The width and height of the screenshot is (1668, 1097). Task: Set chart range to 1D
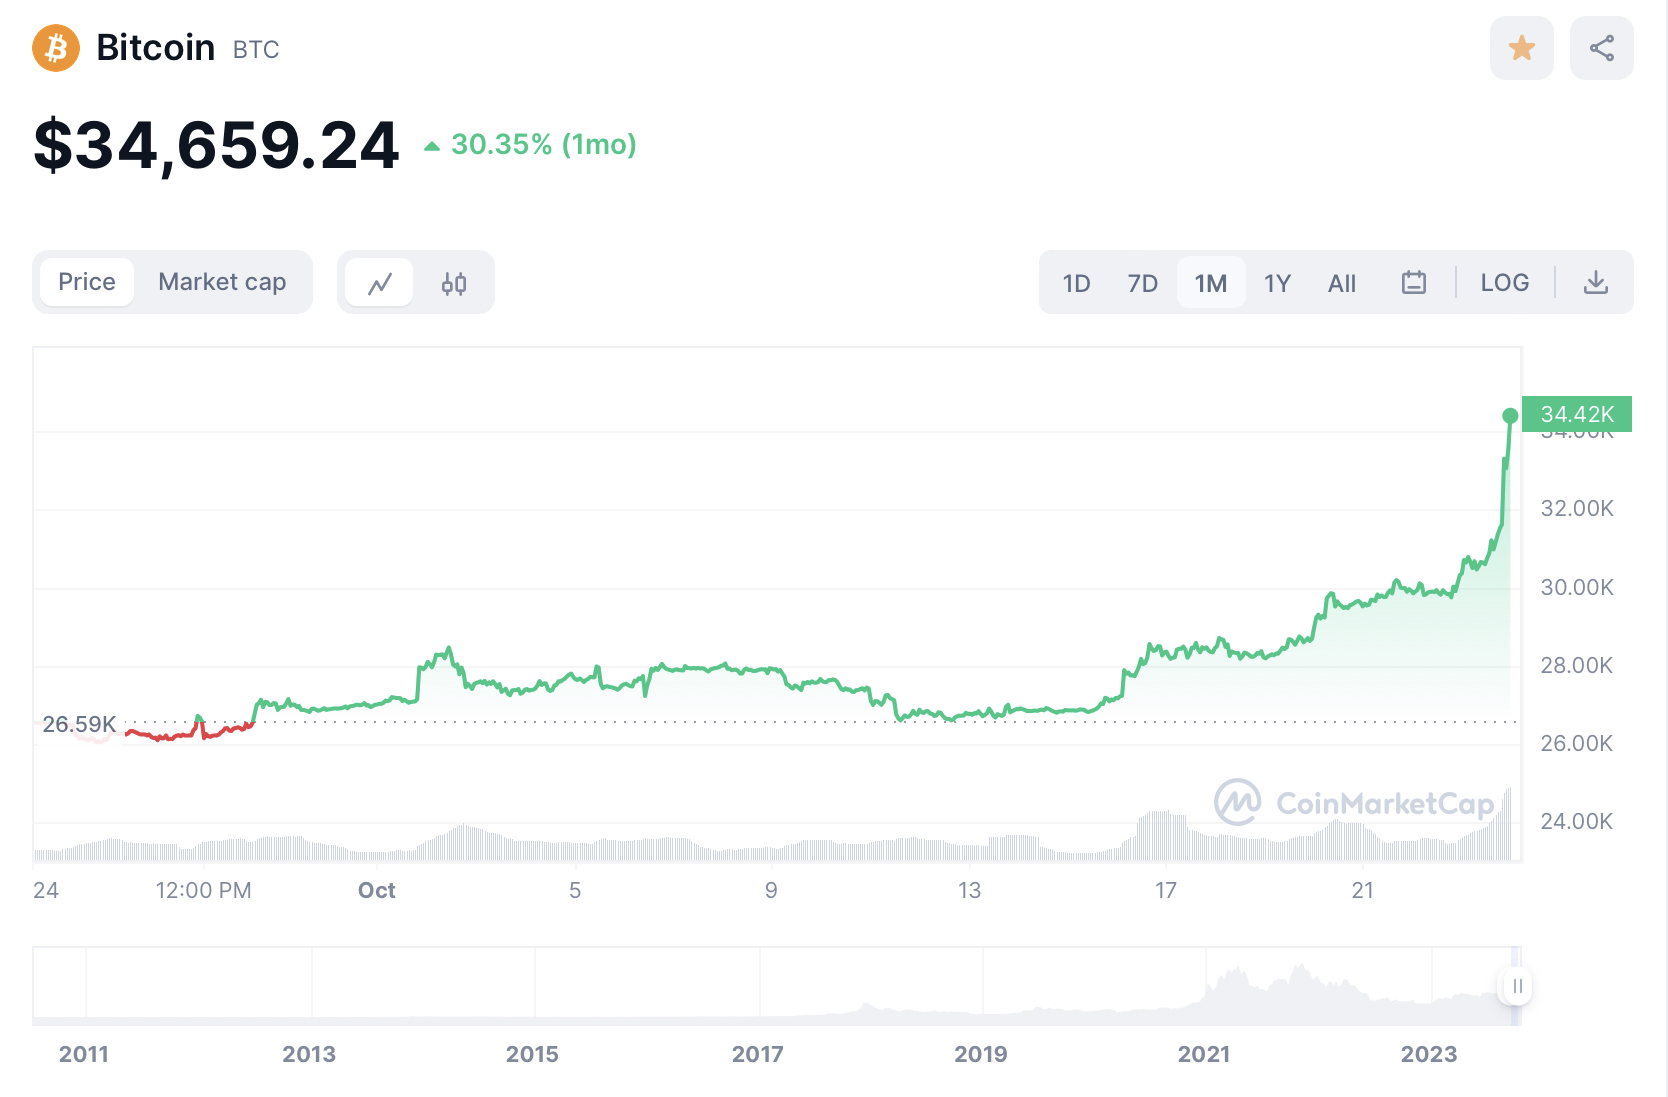(1076, 283)
